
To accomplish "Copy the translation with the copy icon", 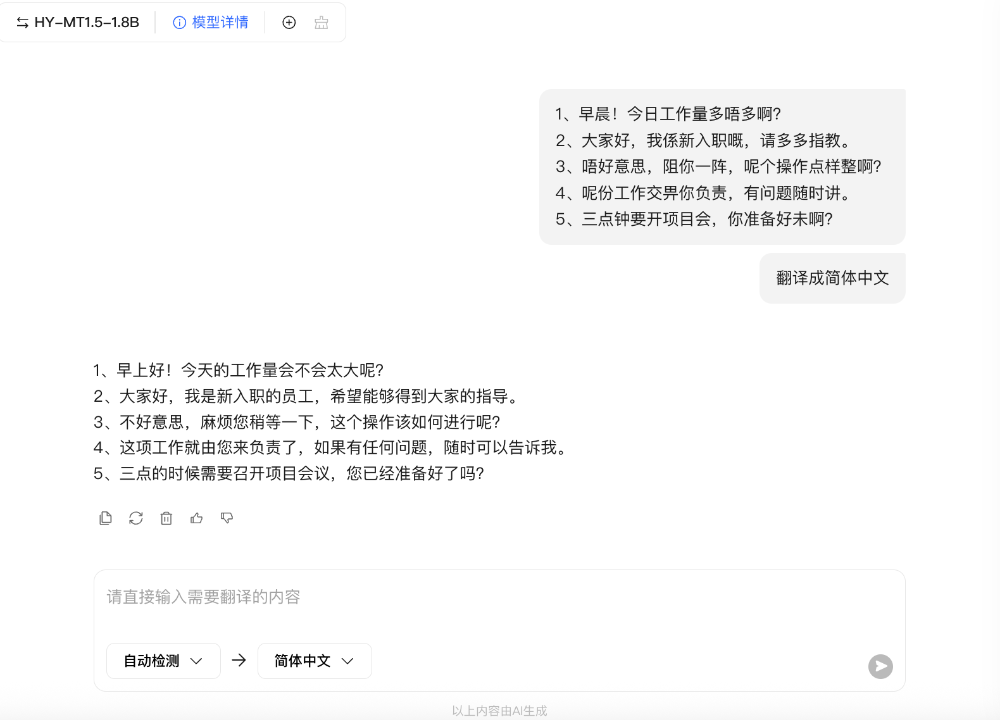I will [105, 518].
